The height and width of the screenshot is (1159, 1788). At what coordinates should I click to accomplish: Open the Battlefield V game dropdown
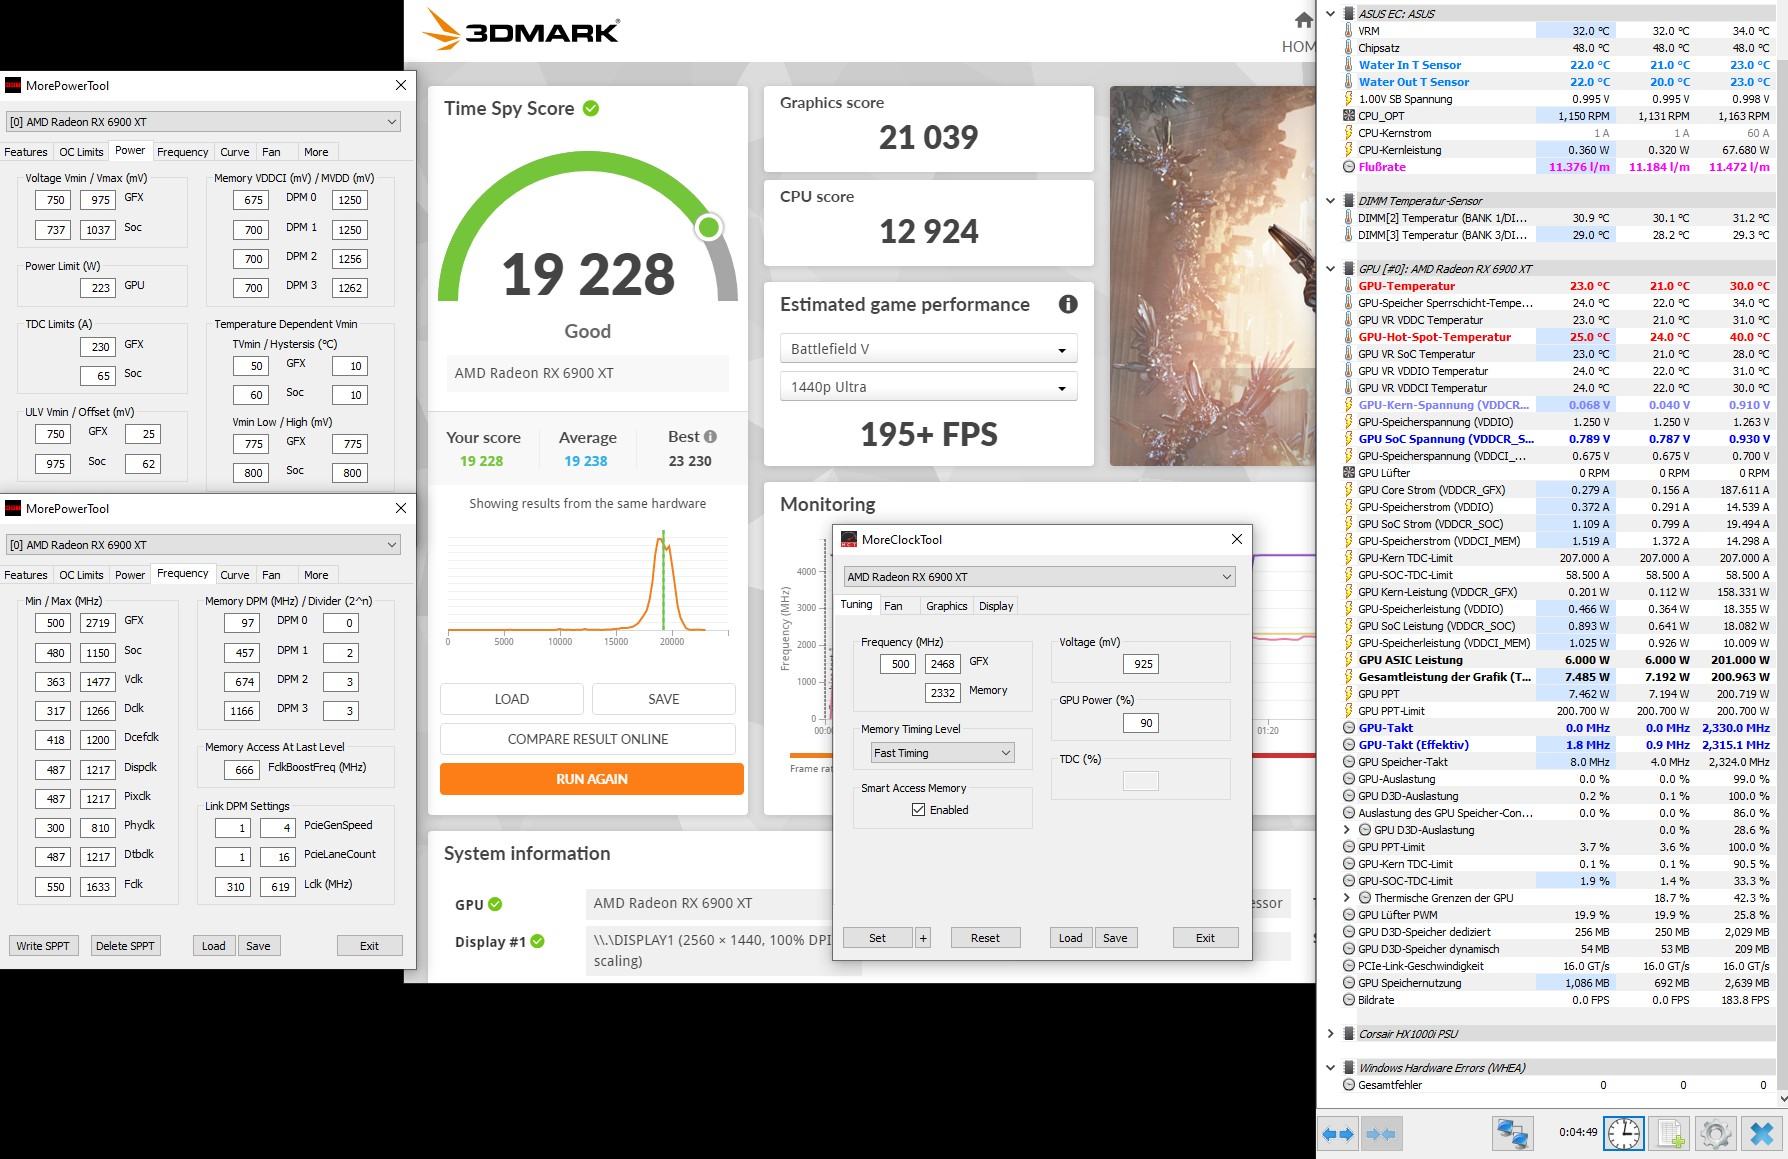pyautogui.click(x=928, y=349)
